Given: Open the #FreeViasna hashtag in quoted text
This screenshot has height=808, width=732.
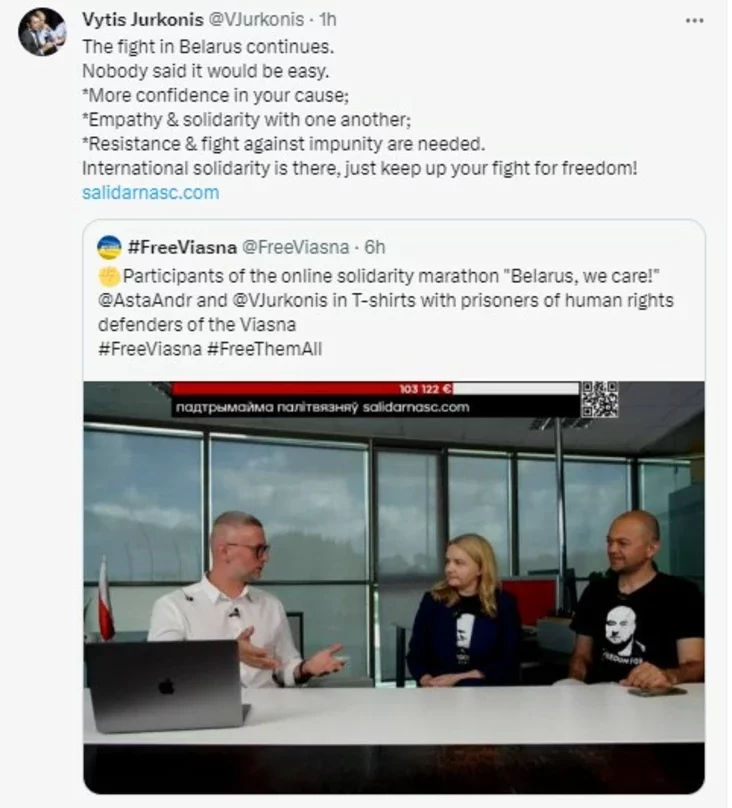Looking at the screenshot, I should [149, 349].
